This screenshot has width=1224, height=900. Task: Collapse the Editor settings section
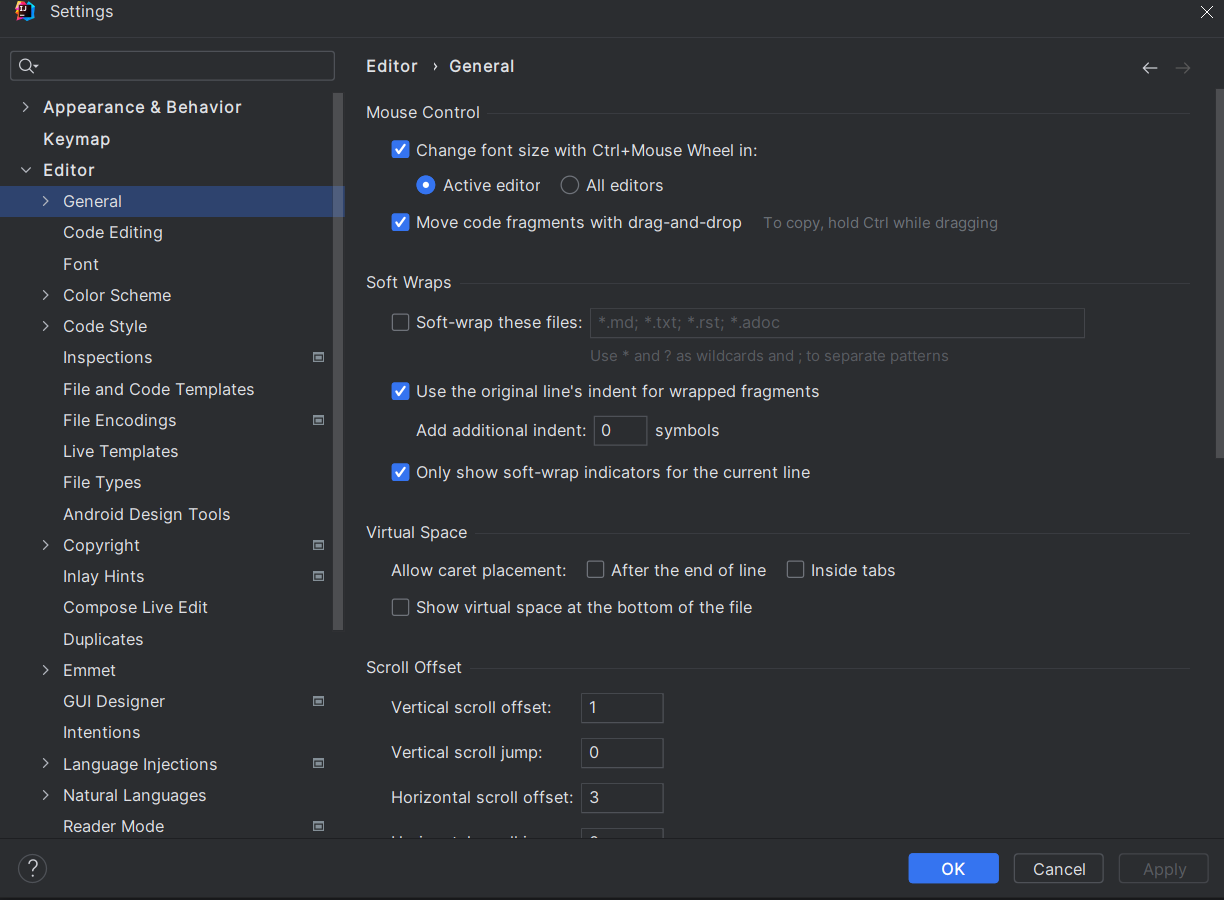[x=26, y=170]
